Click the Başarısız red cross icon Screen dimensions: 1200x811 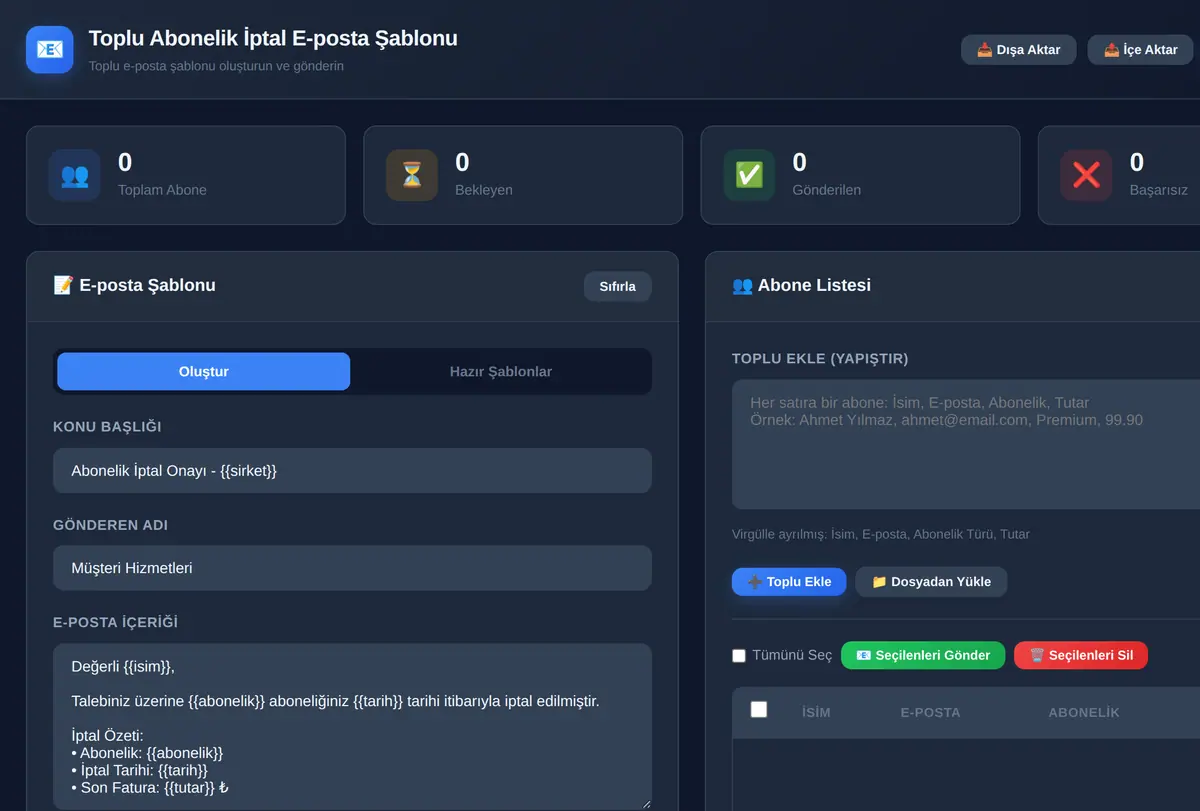pos(1086,175)
